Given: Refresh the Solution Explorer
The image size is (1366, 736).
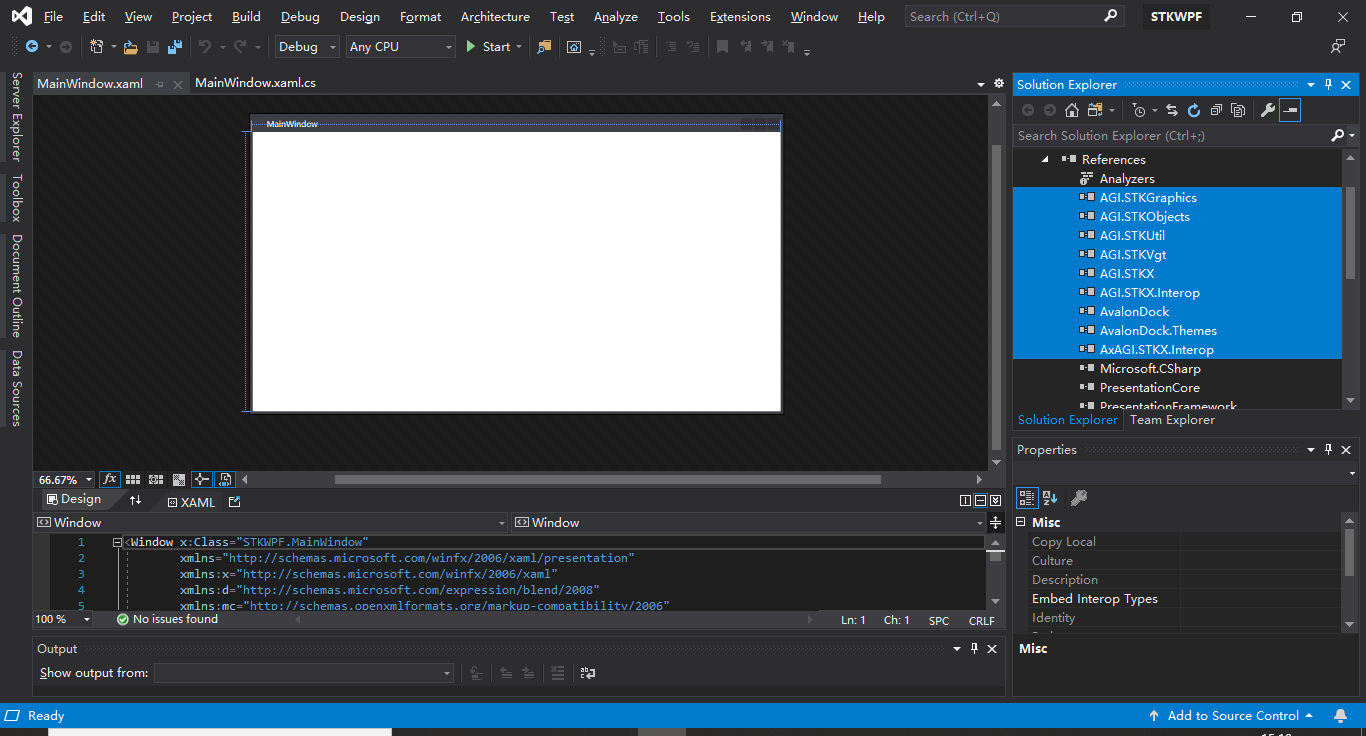Looking at the screenshot, I should (x=1194, y=110).
